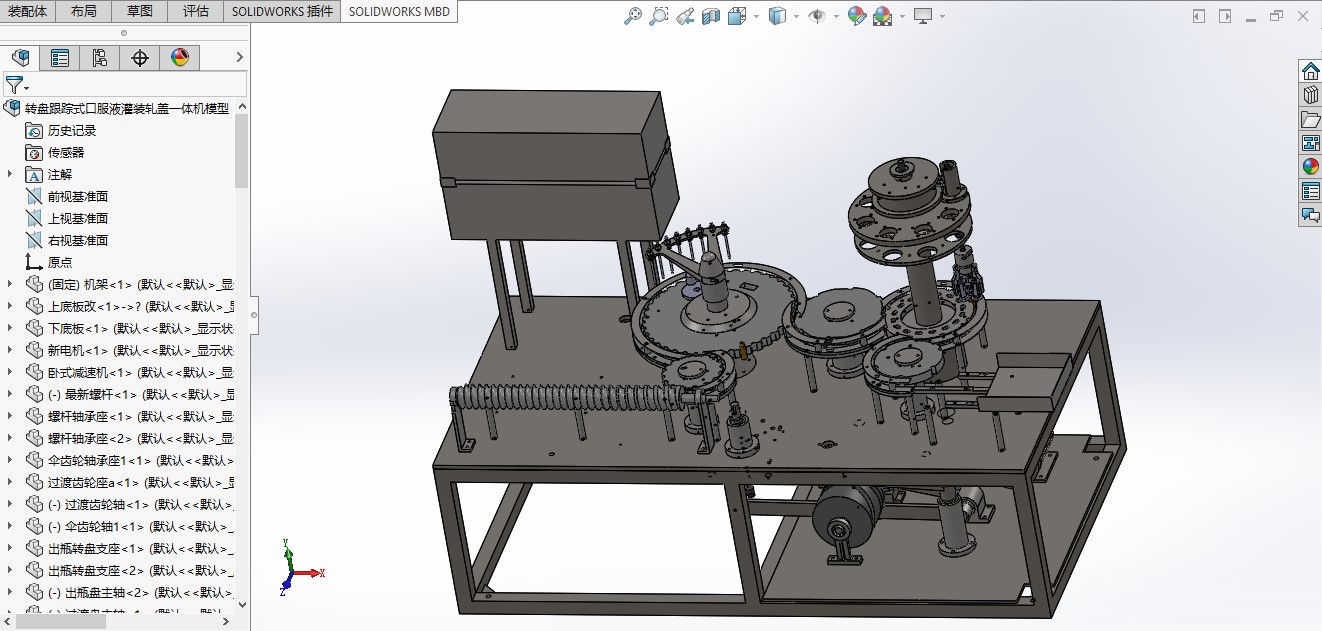Open the Design Library task pane icon
The width and height of the screenshot is (1322, 631).
1310,95
